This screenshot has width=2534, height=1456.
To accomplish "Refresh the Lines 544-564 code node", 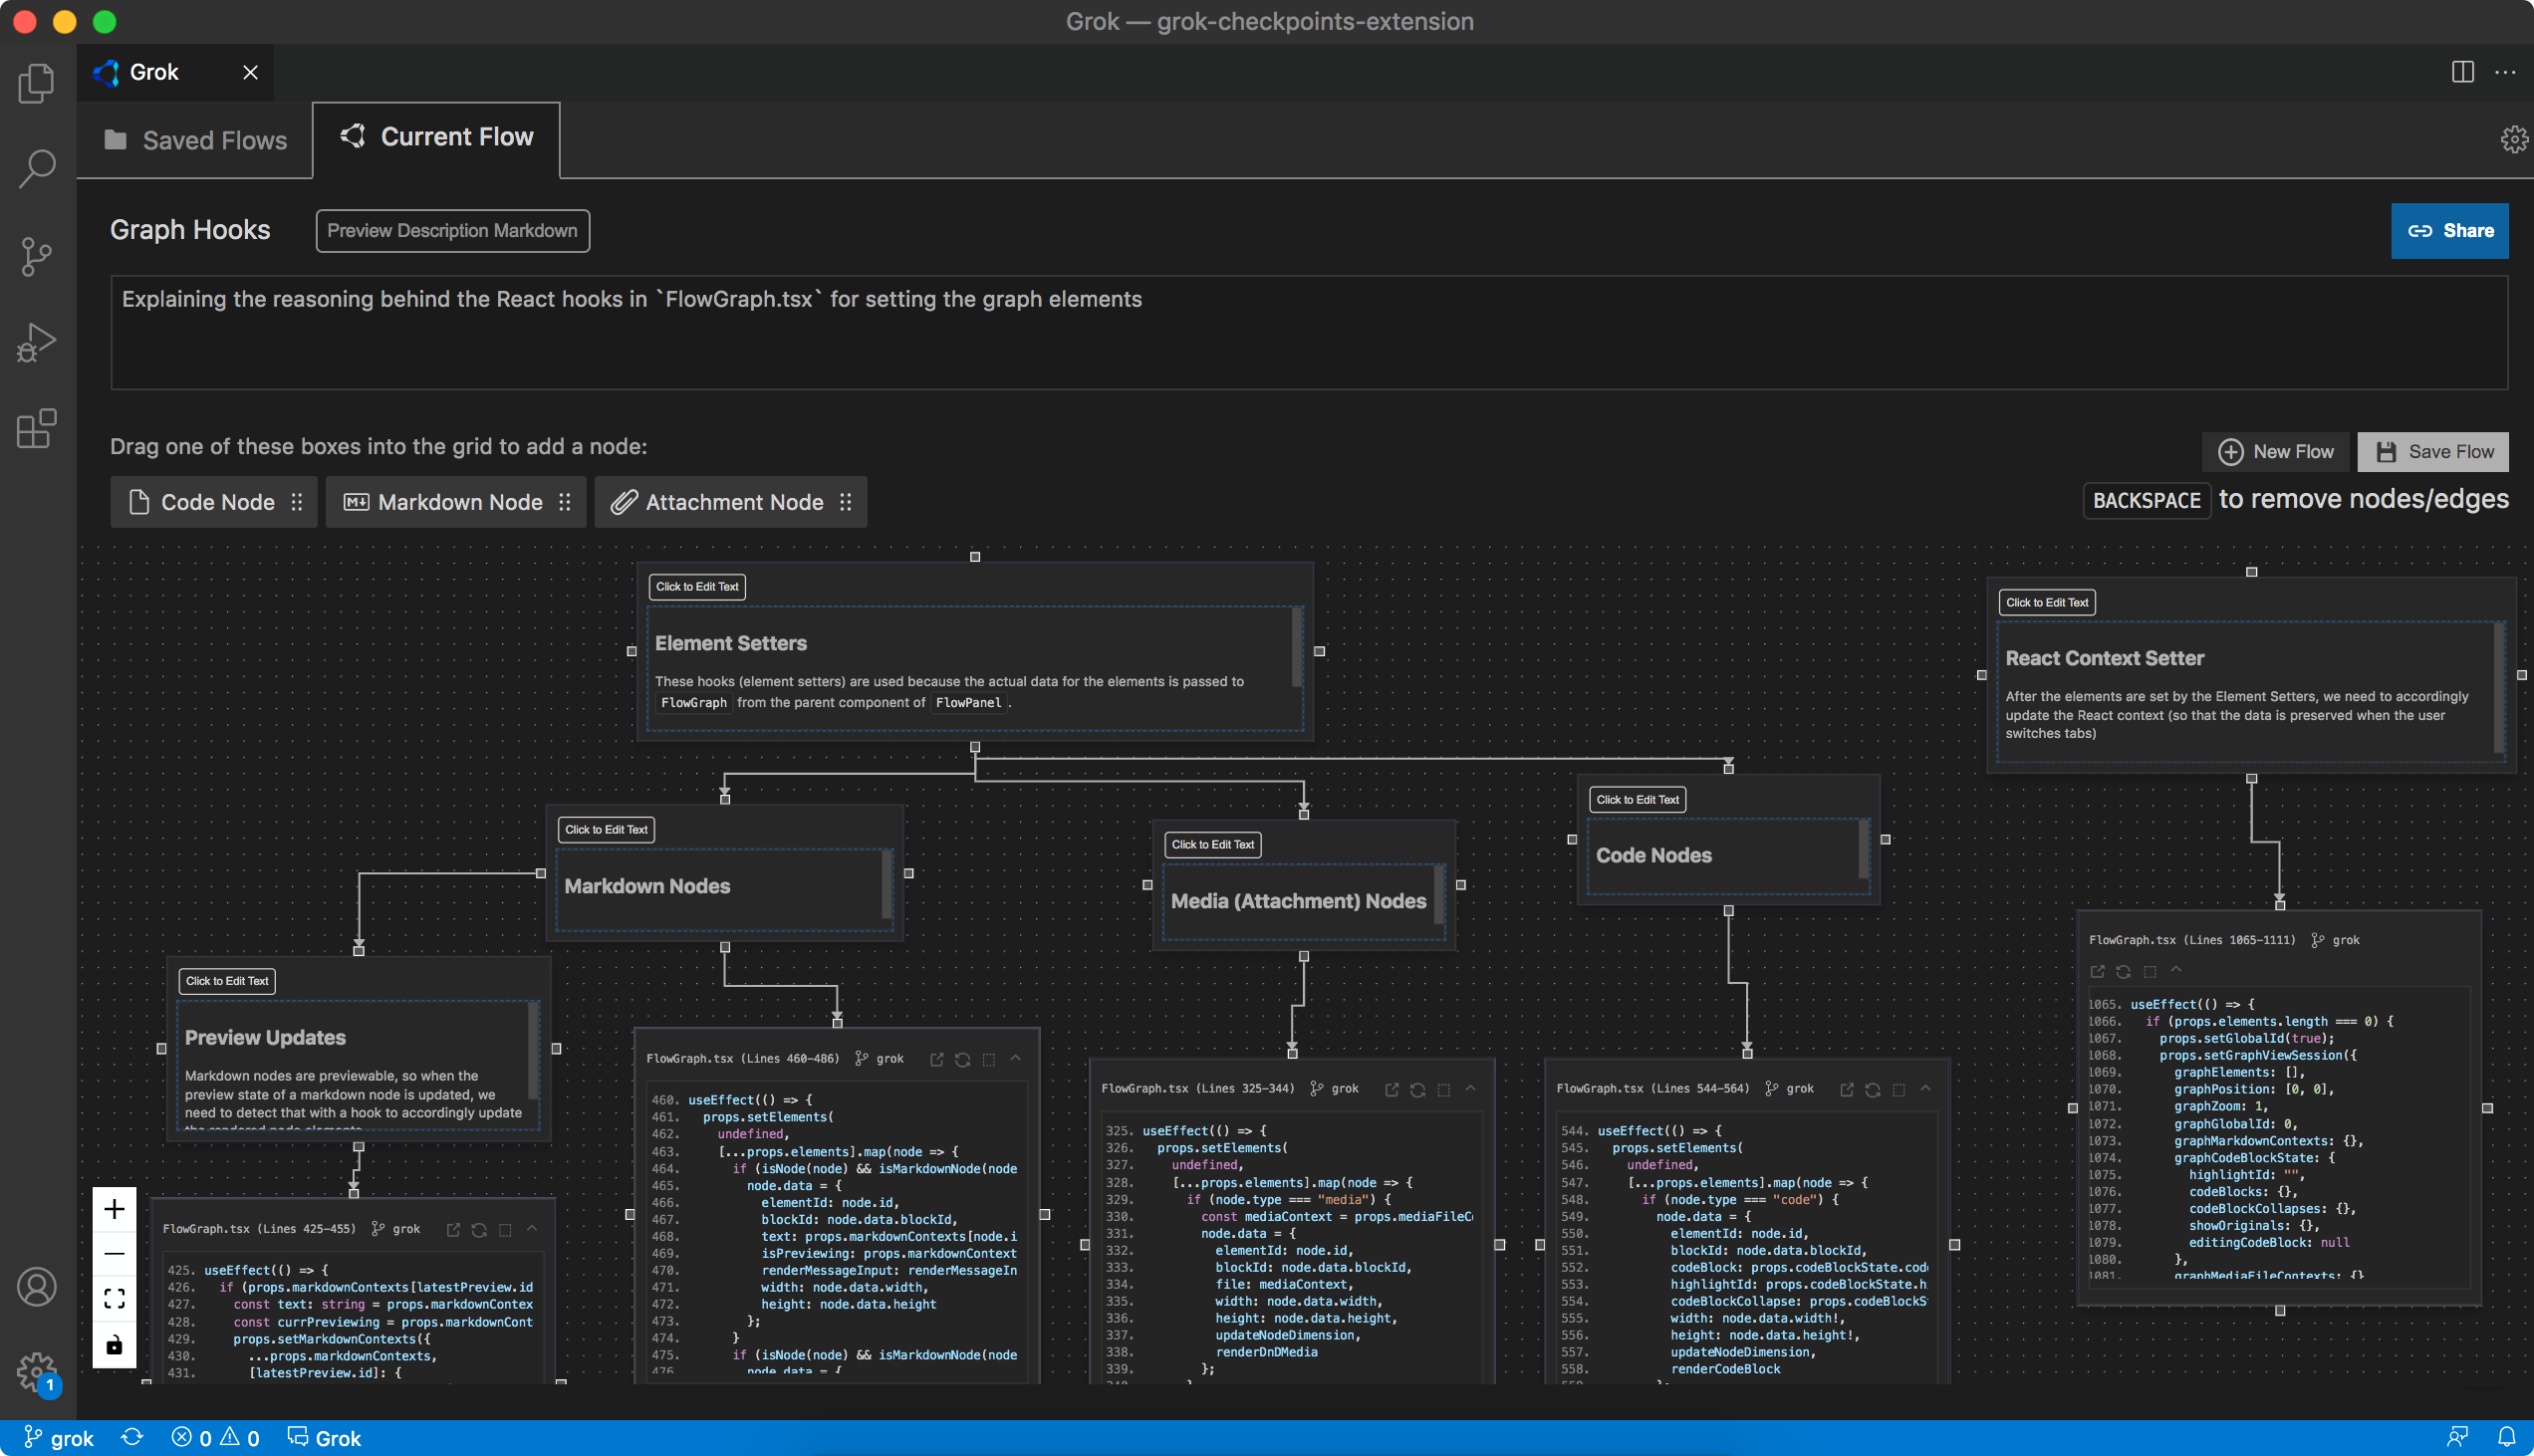I will point(1872,1089).
